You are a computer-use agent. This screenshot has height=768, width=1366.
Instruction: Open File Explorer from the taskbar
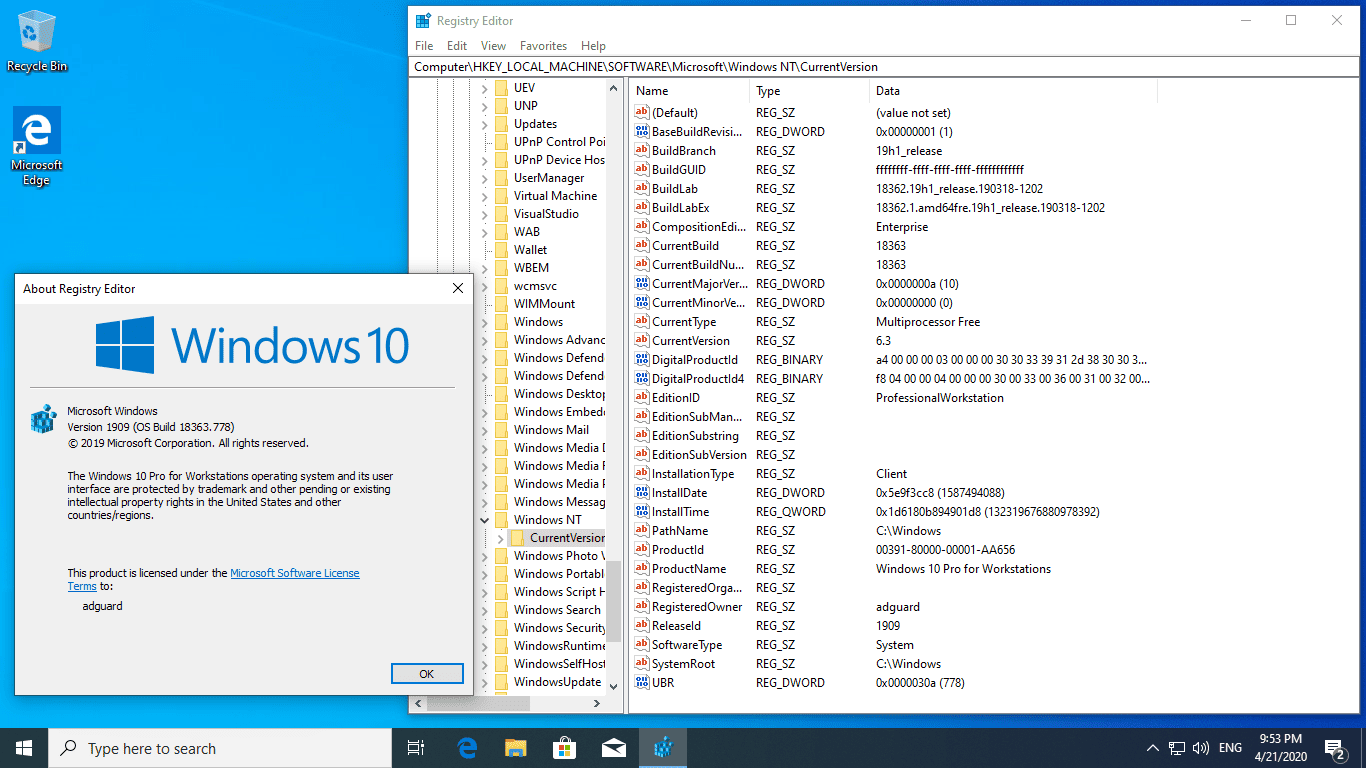click(x=516, y=748)
